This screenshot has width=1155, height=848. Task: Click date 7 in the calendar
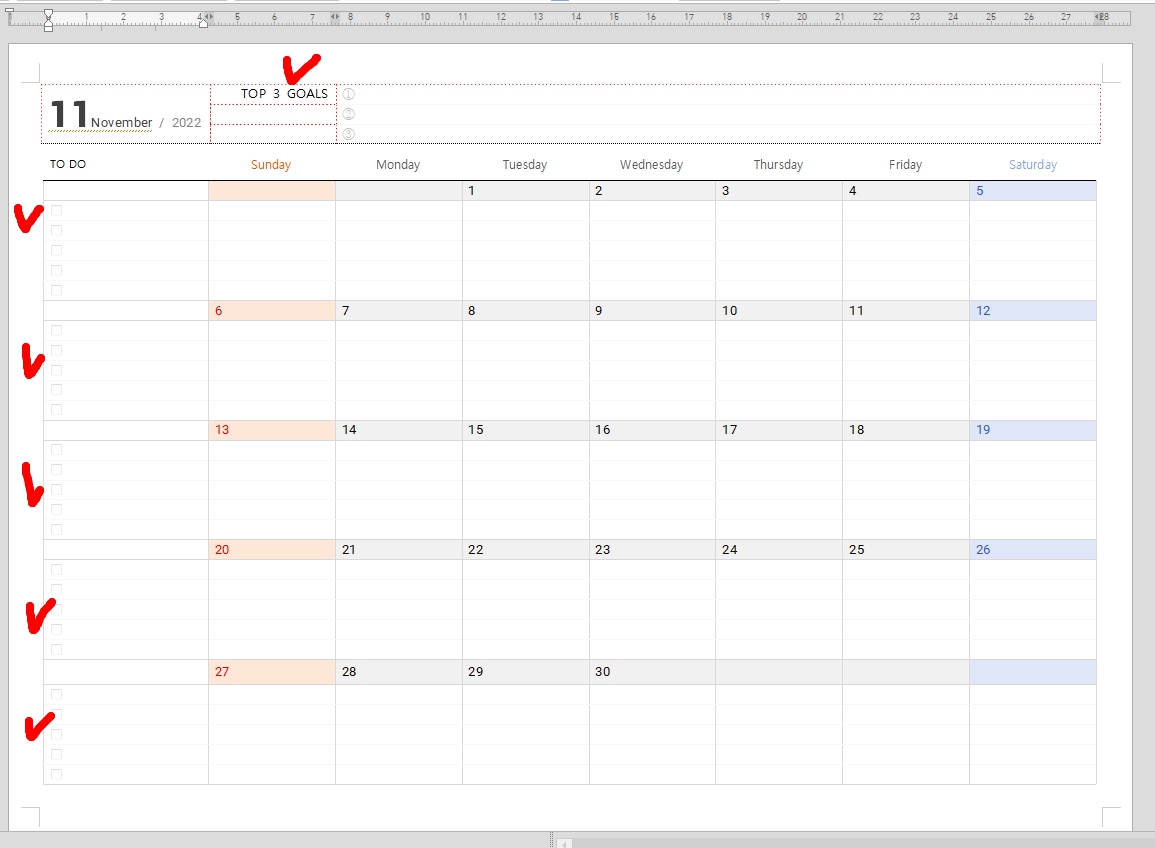(345, 311)
